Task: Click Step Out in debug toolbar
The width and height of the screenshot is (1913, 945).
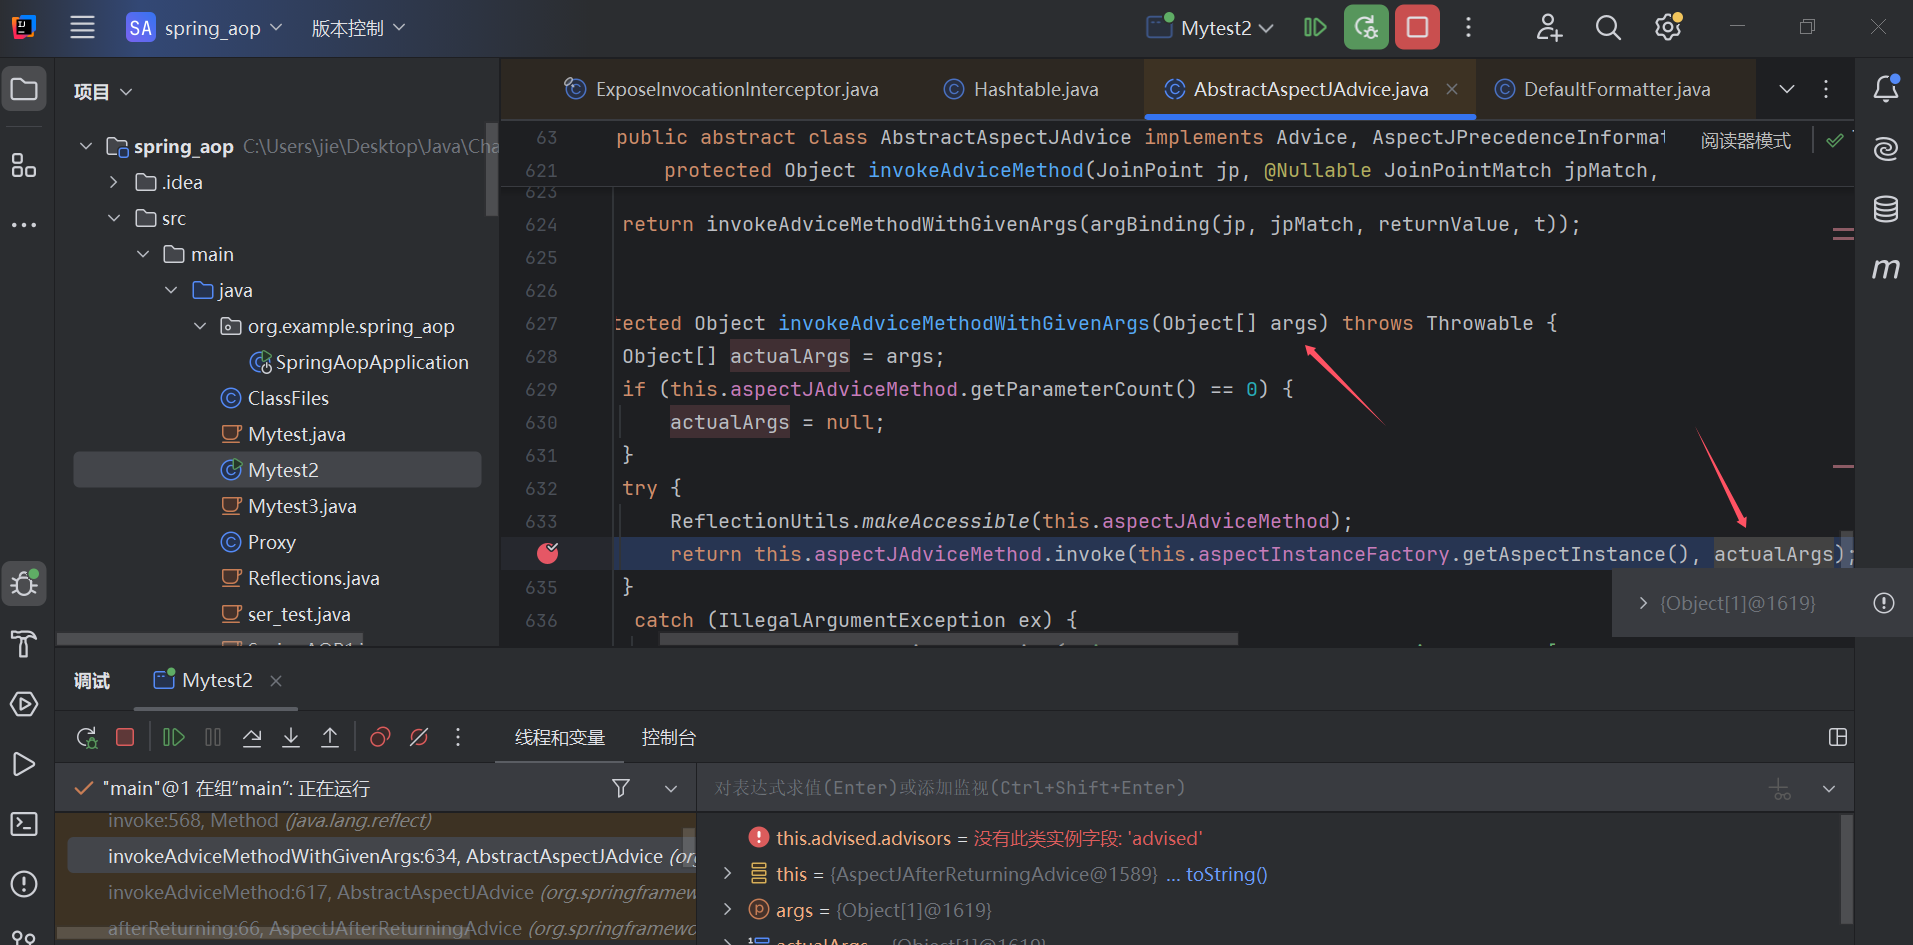Action: pos(330,738)
